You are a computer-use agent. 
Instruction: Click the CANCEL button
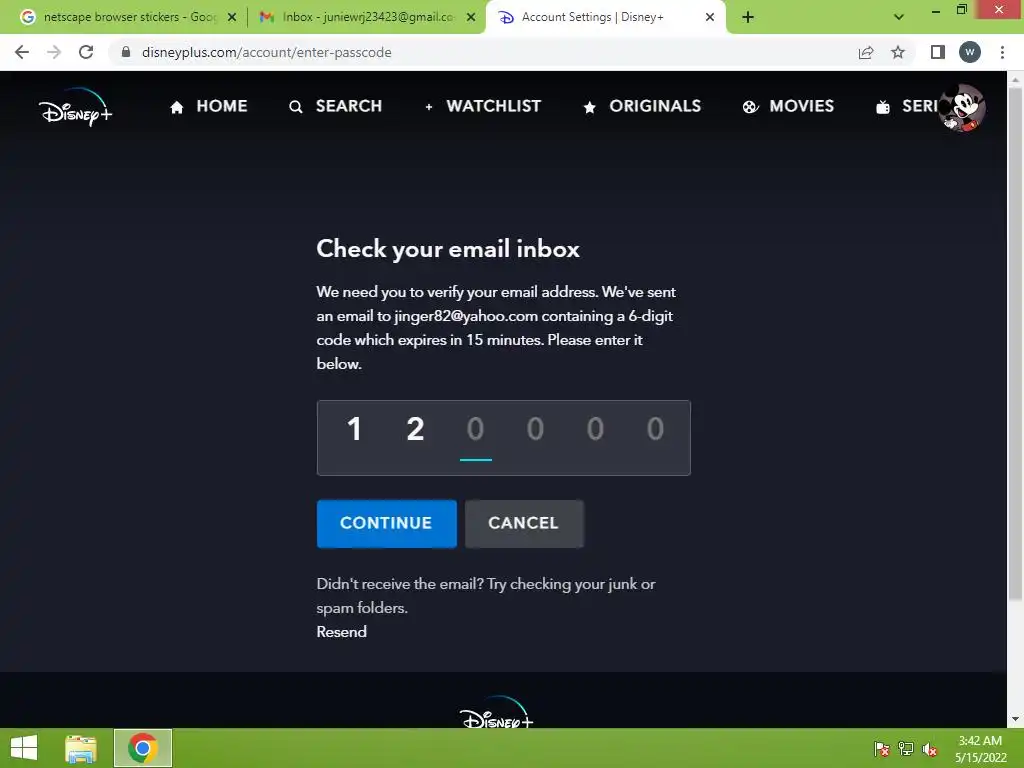(x=524, y=523)
